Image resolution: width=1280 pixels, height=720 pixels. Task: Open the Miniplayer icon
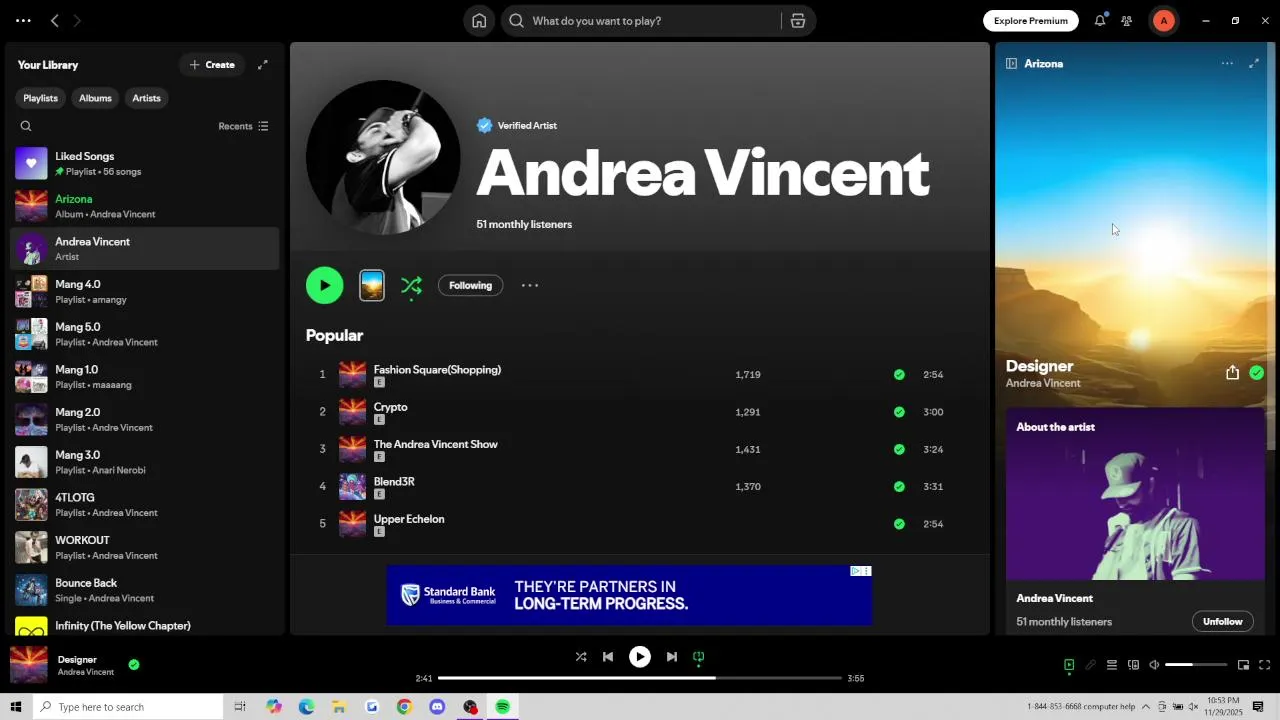1243,665
